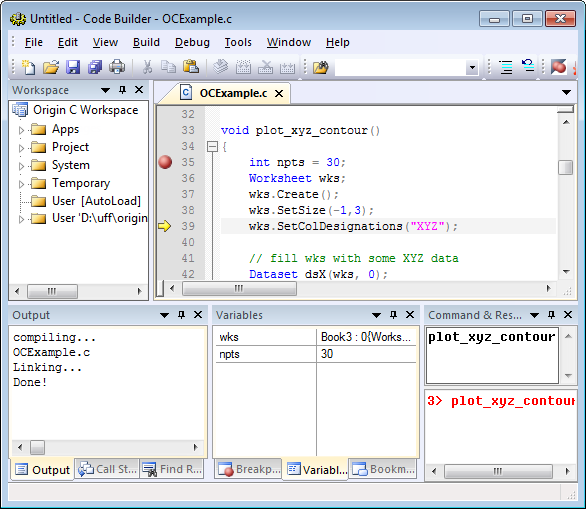
Task: Pin the Output panel
Action: pyautogui.click(x=181, y=315)
